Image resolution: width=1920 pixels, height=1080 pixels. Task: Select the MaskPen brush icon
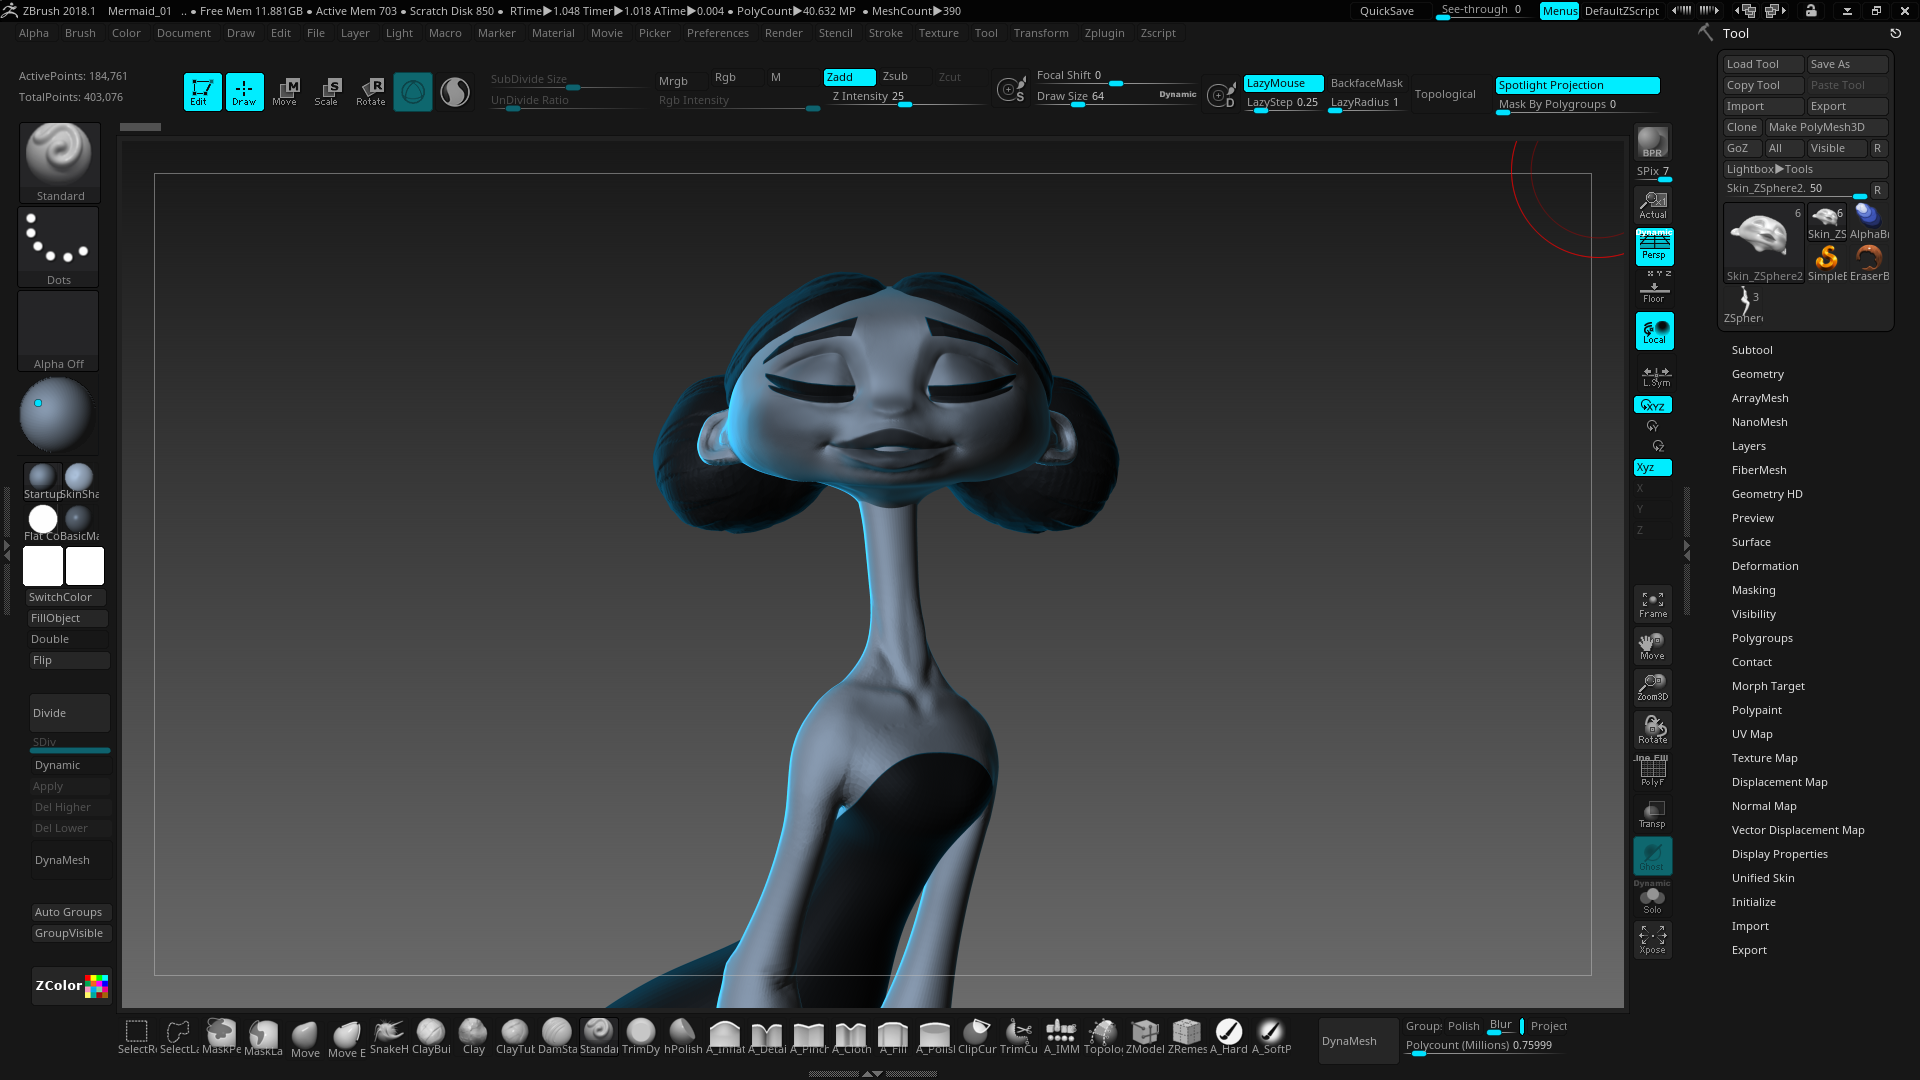click(221, 1037)
